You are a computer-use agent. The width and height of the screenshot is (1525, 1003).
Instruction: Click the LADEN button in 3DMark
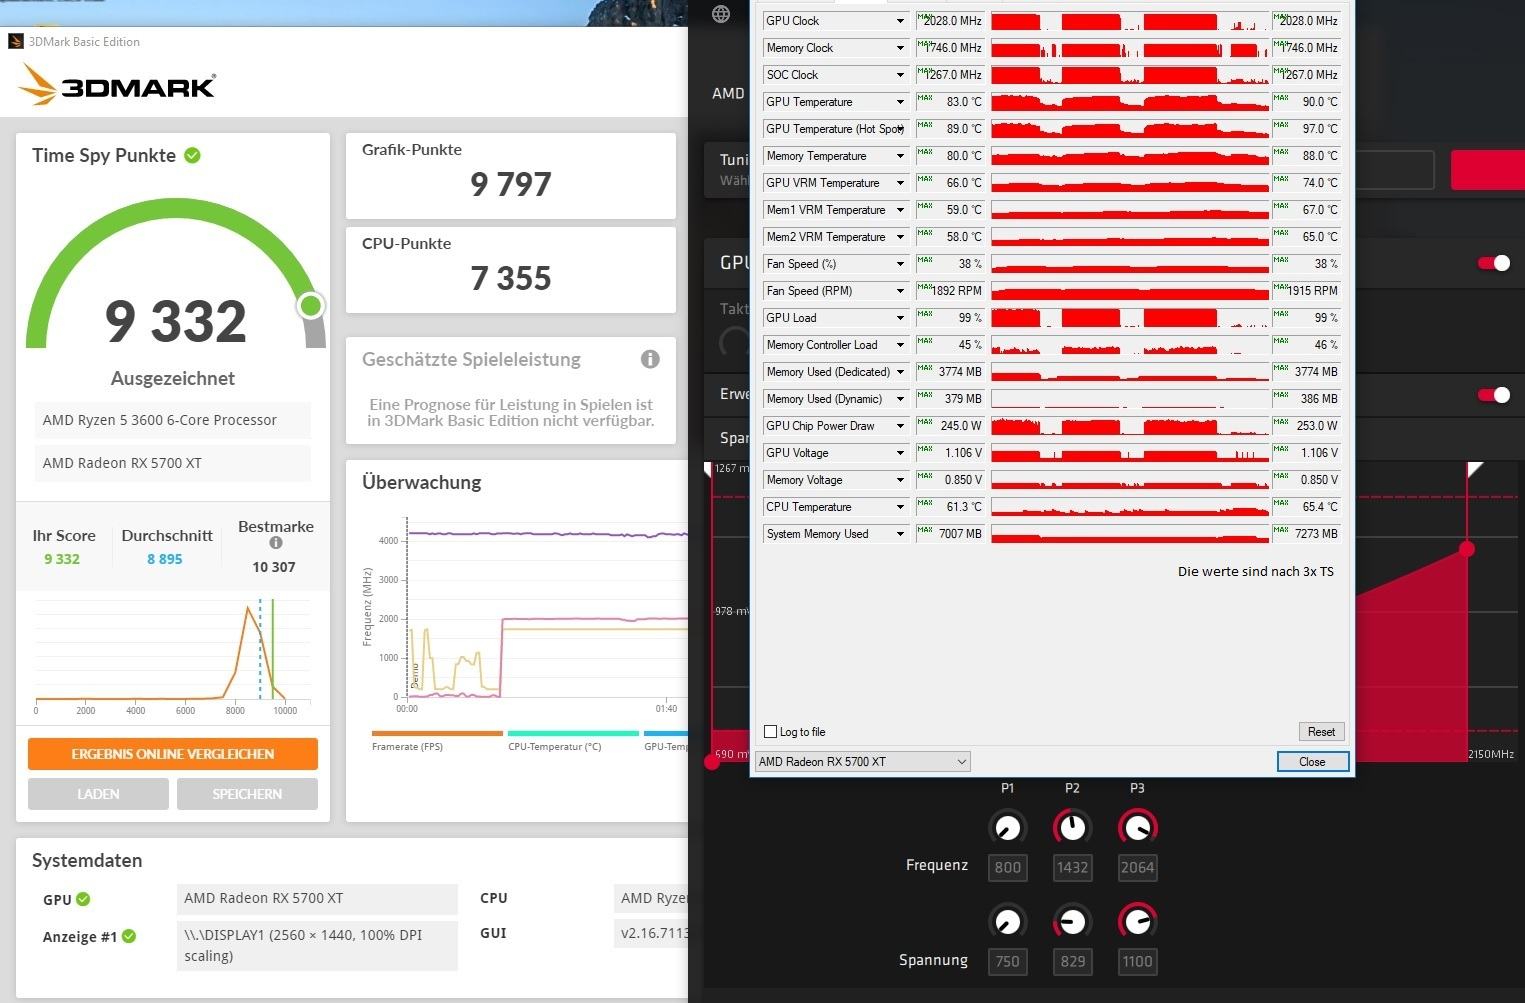click(x=98, y=794)
